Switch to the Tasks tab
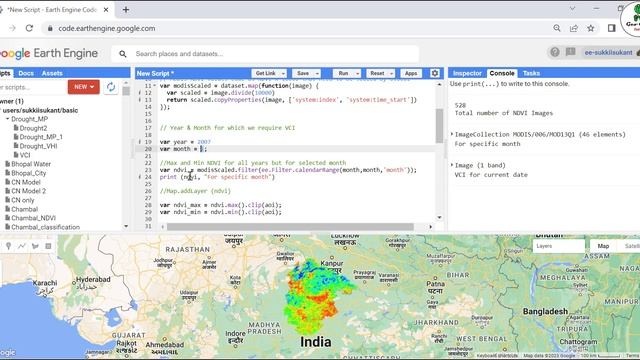Viewport: 640px width, 360px height. (x=531, y=73)
